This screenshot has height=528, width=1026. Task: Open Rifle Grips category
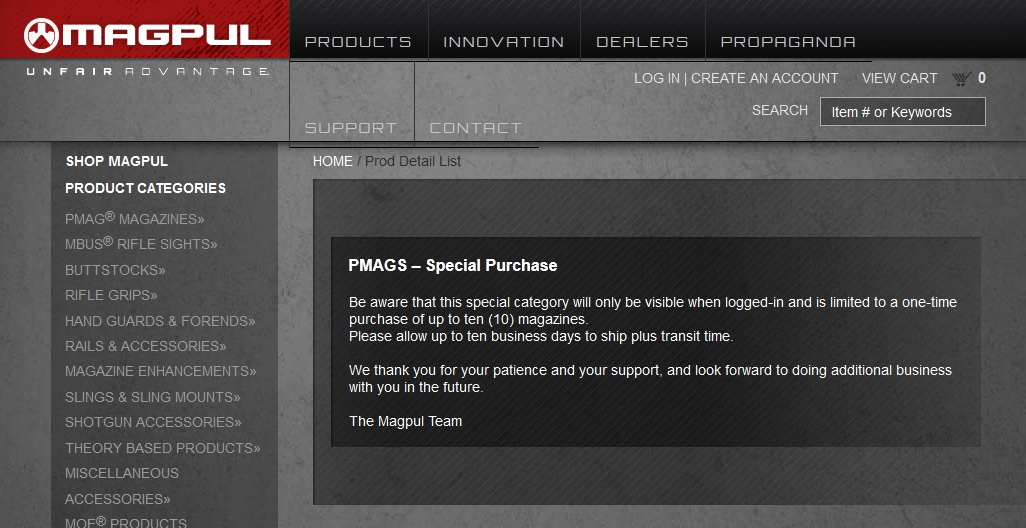(111, 295)
